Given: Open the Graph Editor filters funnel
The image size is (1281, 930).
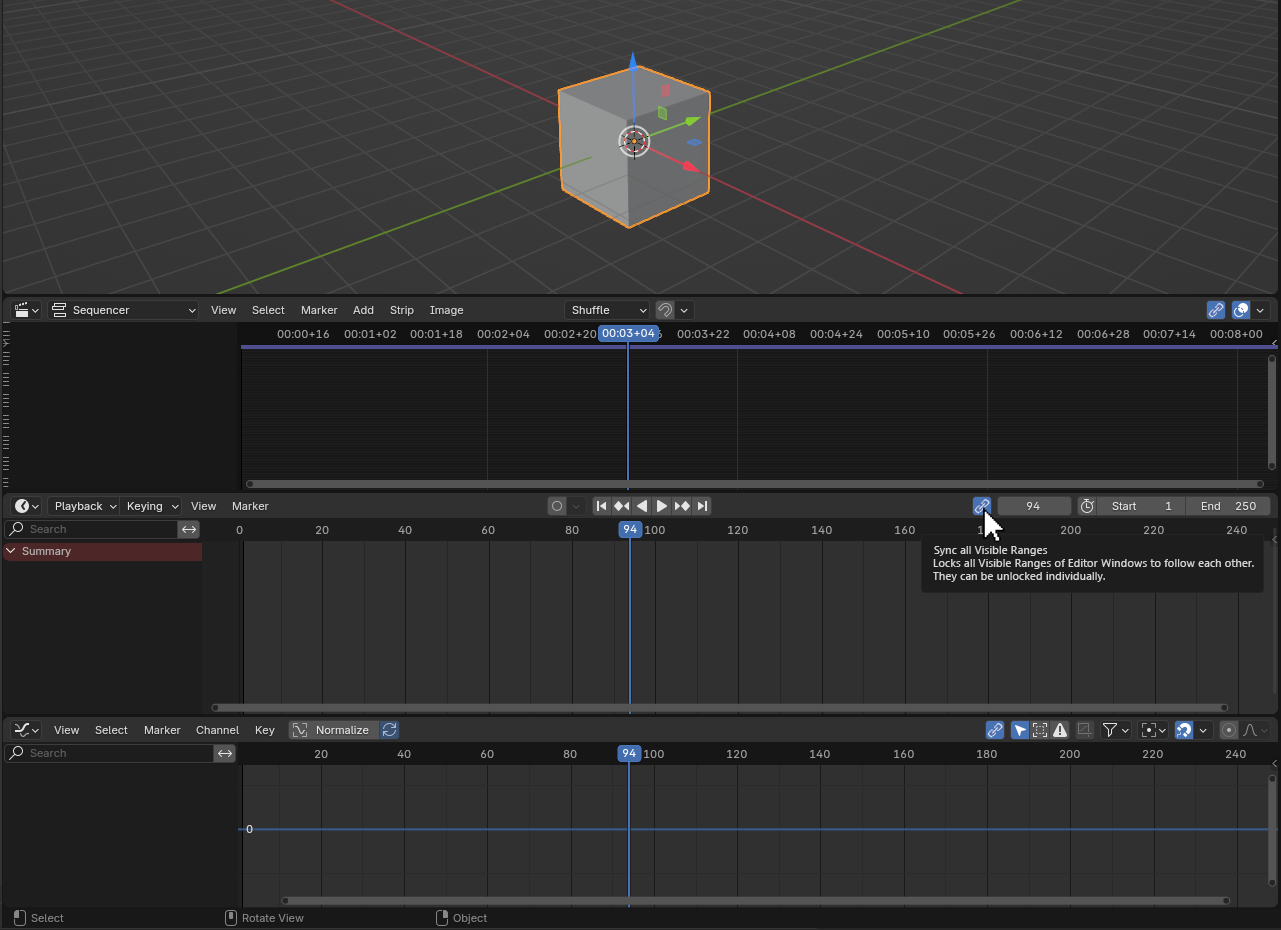Looking at the screenshot, I should pyautogui.click(x=1115, y=730).
